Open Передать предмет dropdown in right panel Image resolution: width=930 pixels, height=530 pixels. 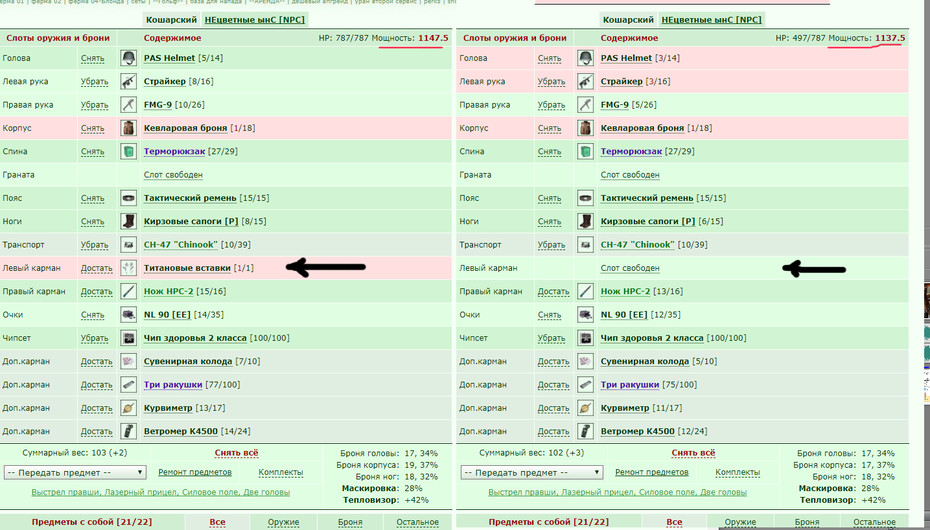[531, 472]
